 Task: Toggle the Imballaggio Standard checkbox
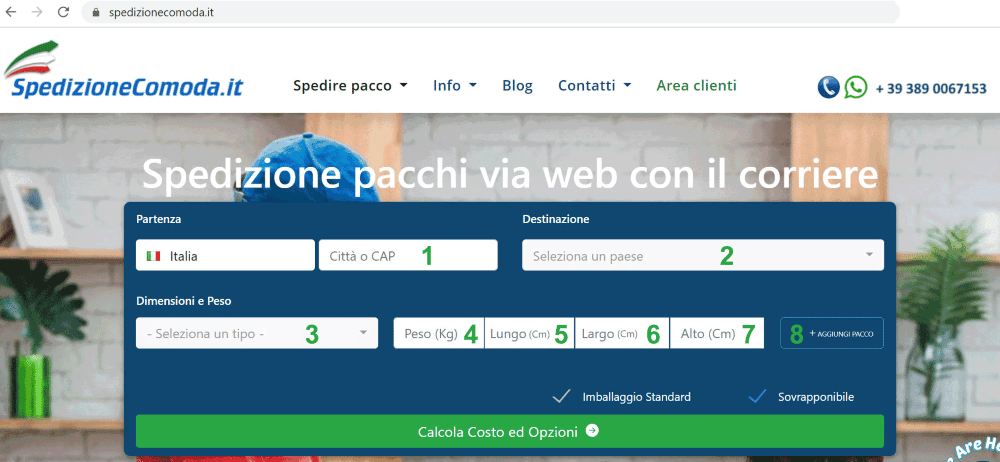pyautogui.click(x=562, y=397)
